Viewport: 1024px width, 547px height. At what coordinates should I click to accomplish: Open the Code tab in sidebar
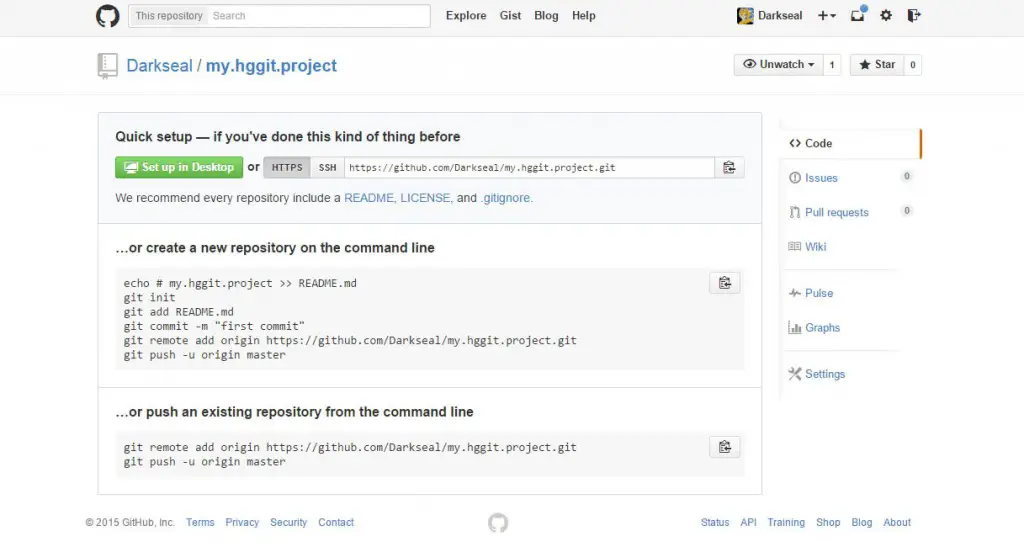850,143
